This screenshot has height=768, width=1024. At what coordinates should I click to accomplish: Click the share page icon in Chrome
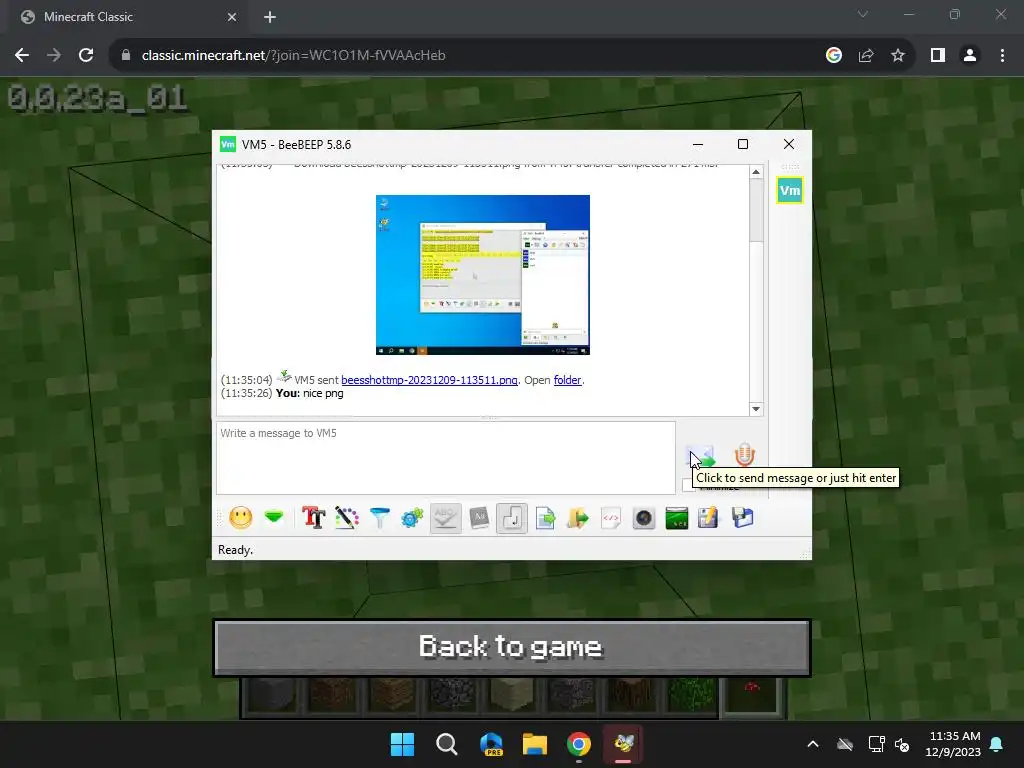(x=866, y=56)
